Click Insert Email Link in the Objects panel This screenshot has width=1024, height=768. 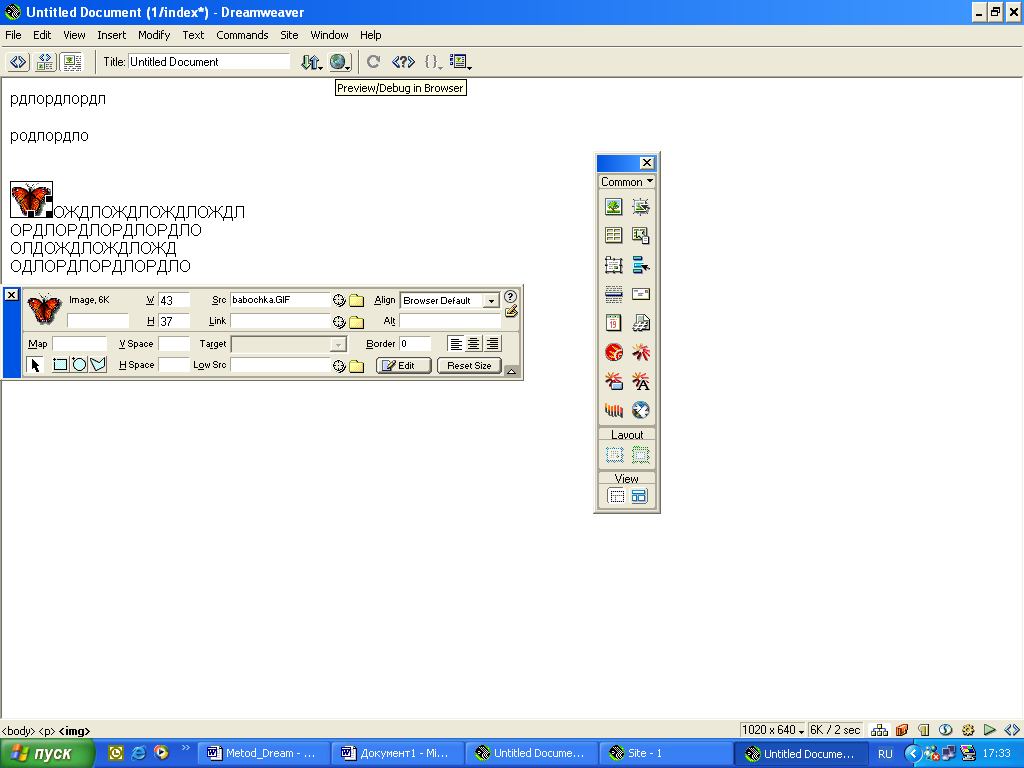[641, 294]
